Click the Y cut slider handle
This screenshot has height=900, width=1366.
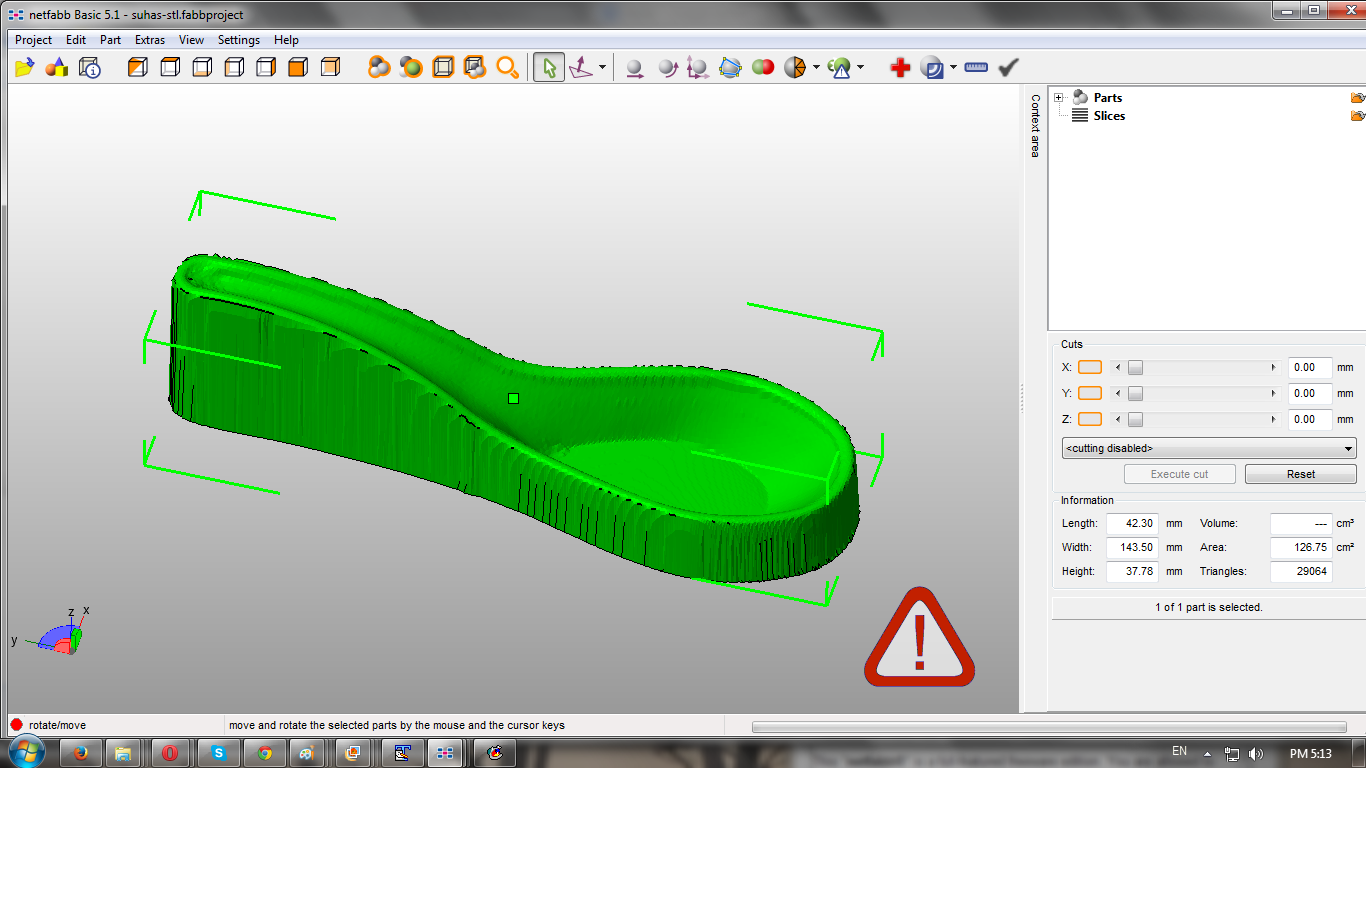(x=1135, y=394)
